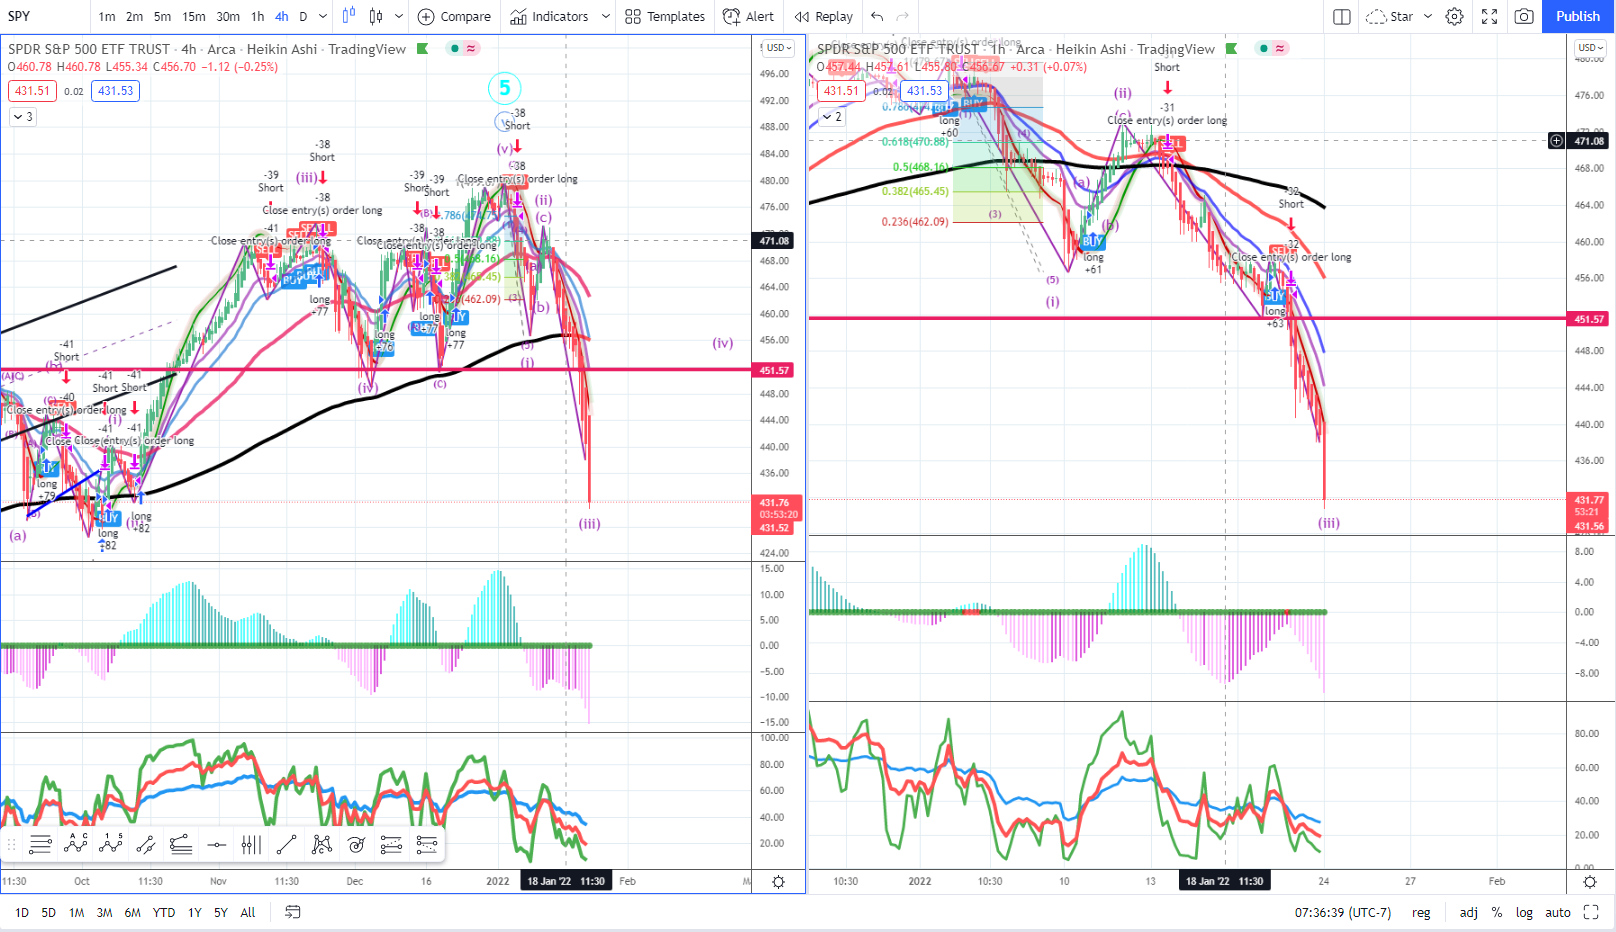Set date range to 1M
Viewport: 1616px width, 932px height.
point(76,912)
